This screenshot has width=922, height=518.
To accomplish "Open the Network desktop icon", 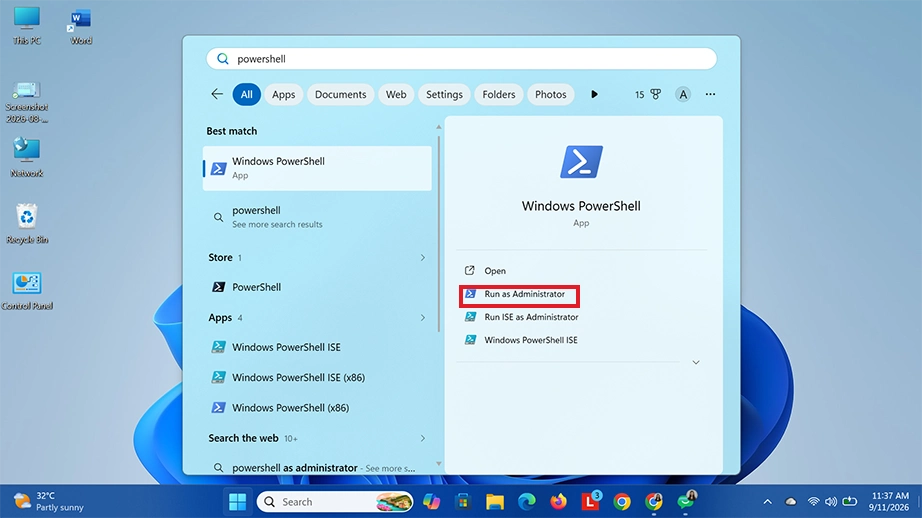I will click(26, 157).
